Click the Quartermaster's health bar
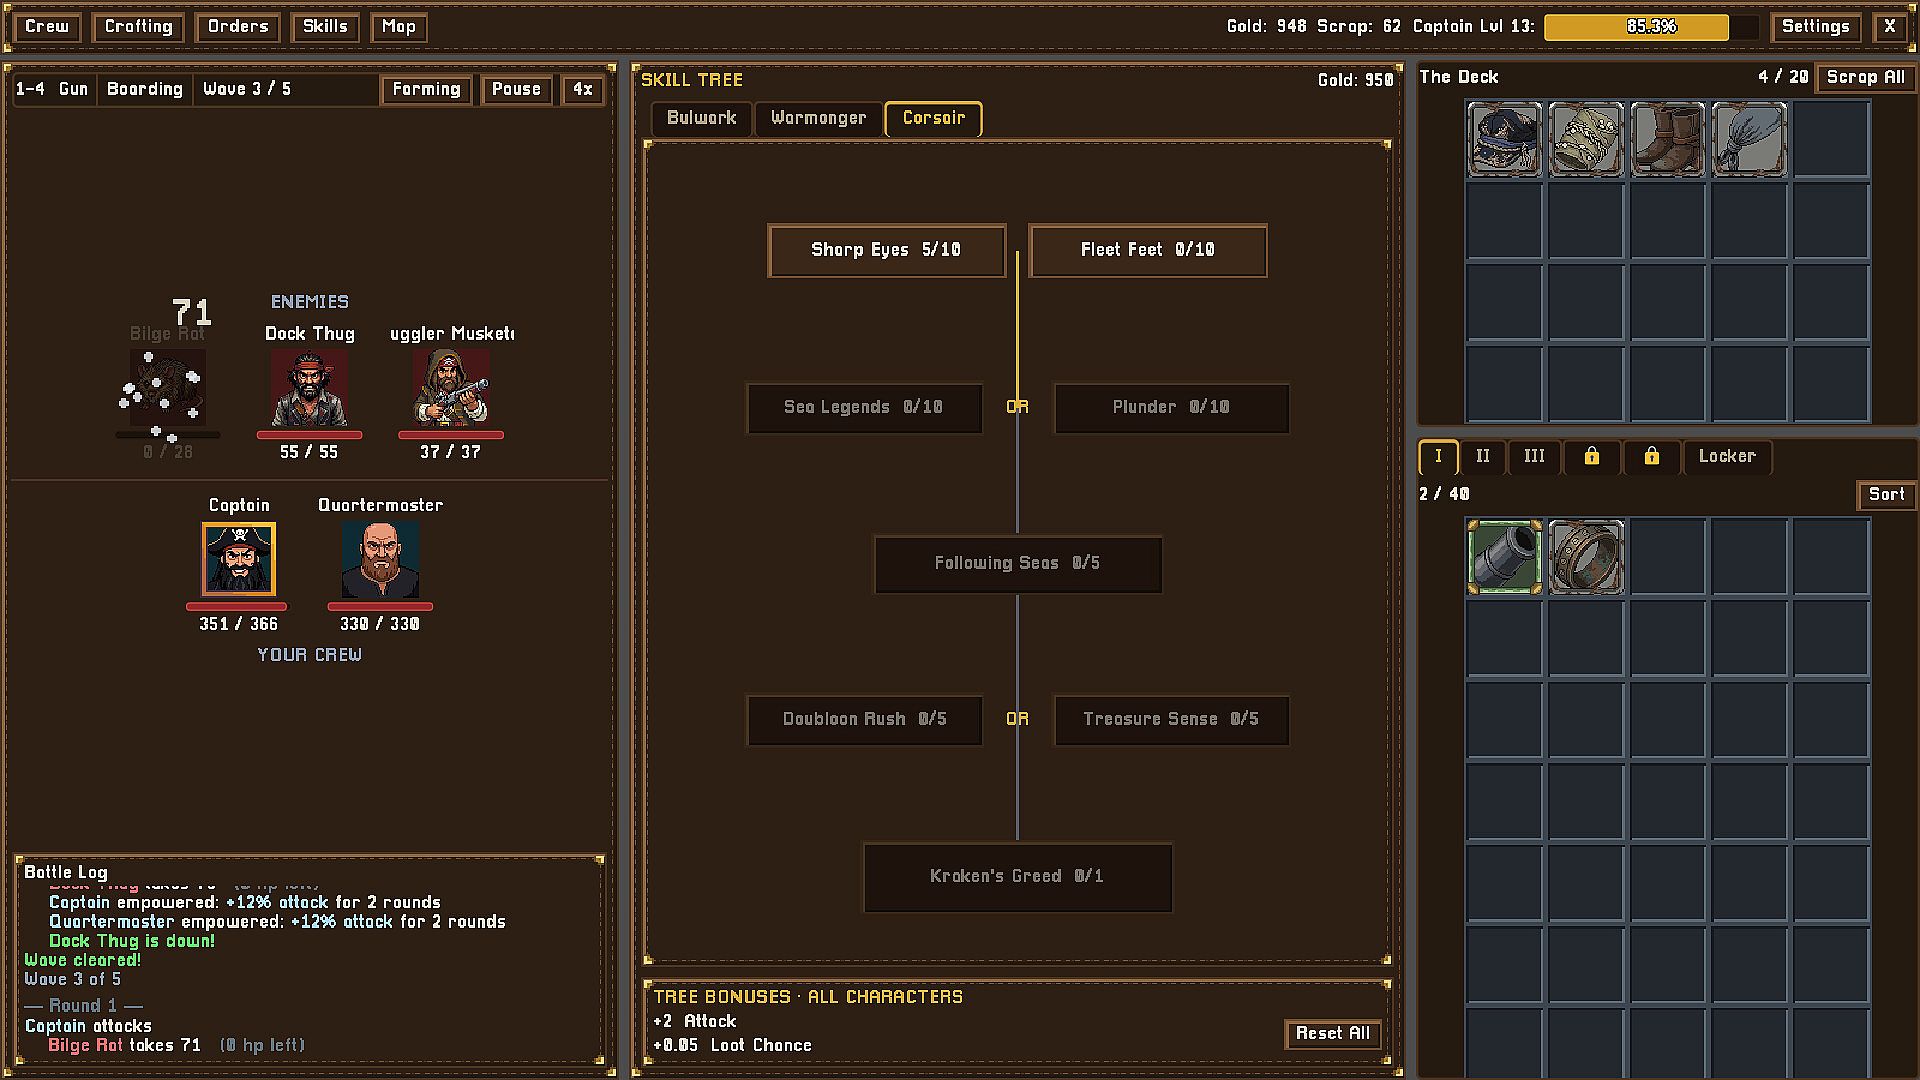 click(x=380, y=606)
